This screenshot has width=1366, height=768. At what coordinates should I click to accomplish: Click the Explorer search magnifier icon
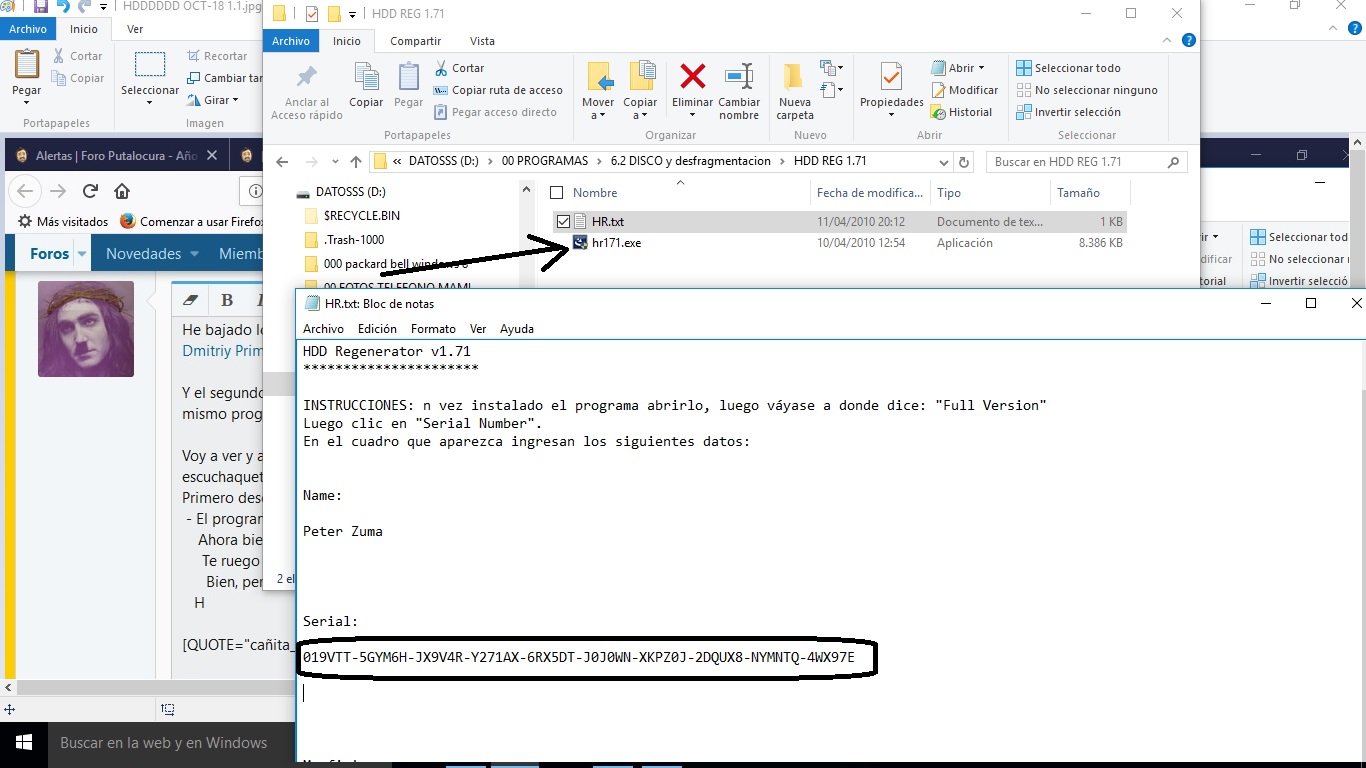pos(1173,161)
